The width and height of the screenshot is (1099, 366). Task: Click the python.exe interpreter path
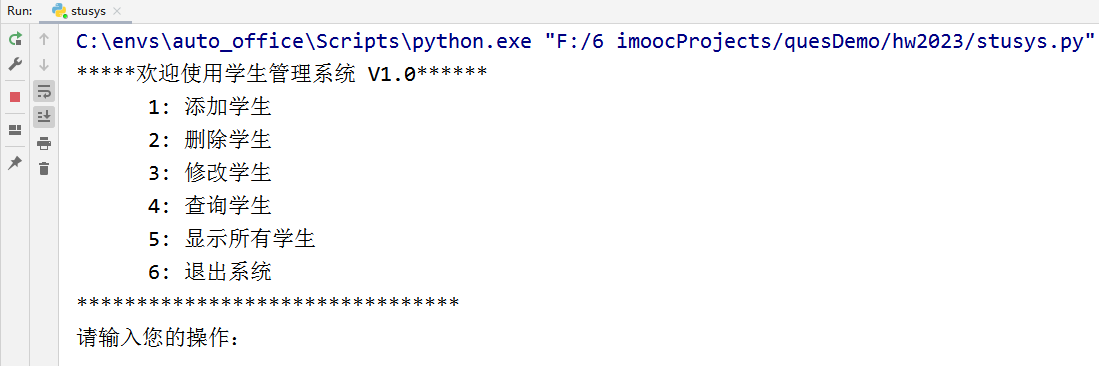coord(307,42)
